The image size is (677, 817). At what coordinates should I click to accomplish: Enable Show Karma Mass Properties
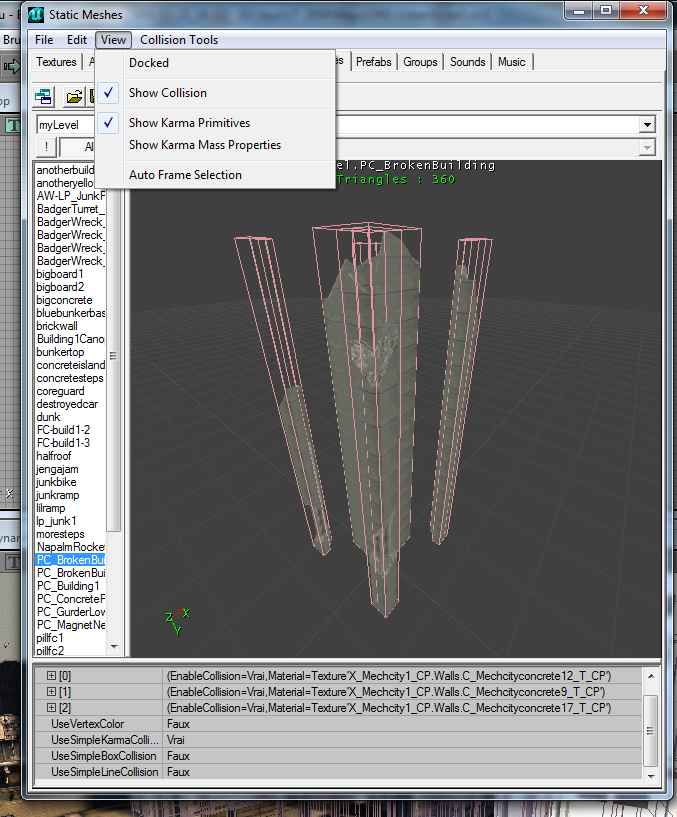tap(204, 145)
